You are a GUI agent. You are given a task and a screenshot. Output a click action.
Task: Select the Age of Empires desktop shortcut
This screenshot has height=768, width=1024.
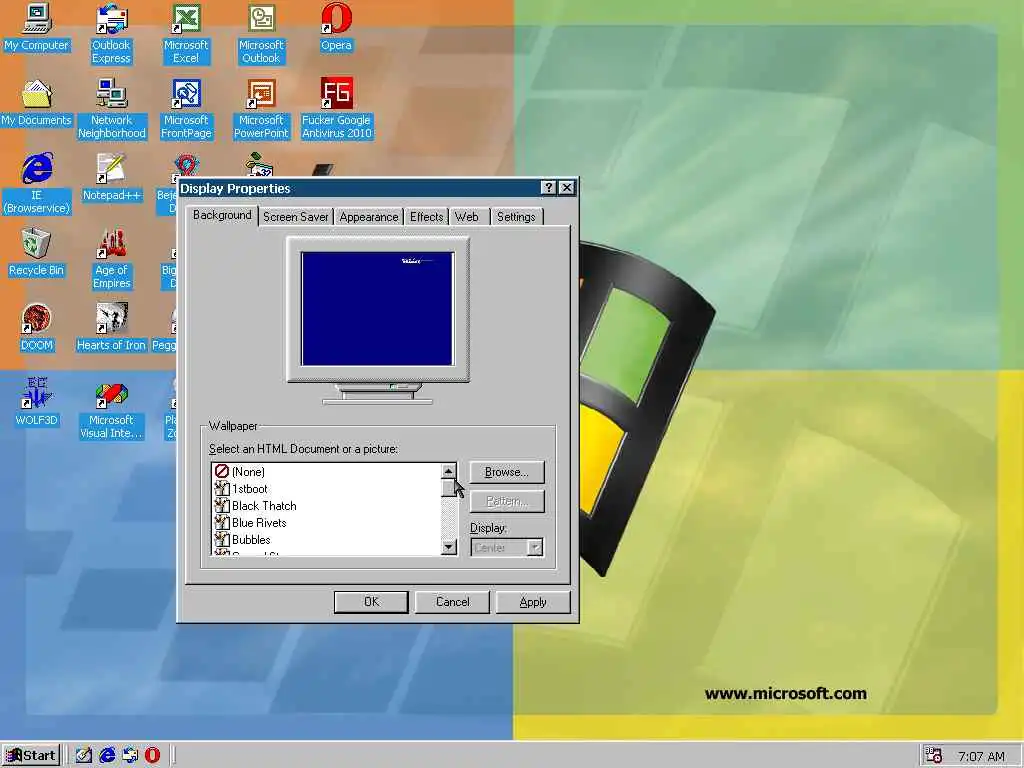click(111, 259)
